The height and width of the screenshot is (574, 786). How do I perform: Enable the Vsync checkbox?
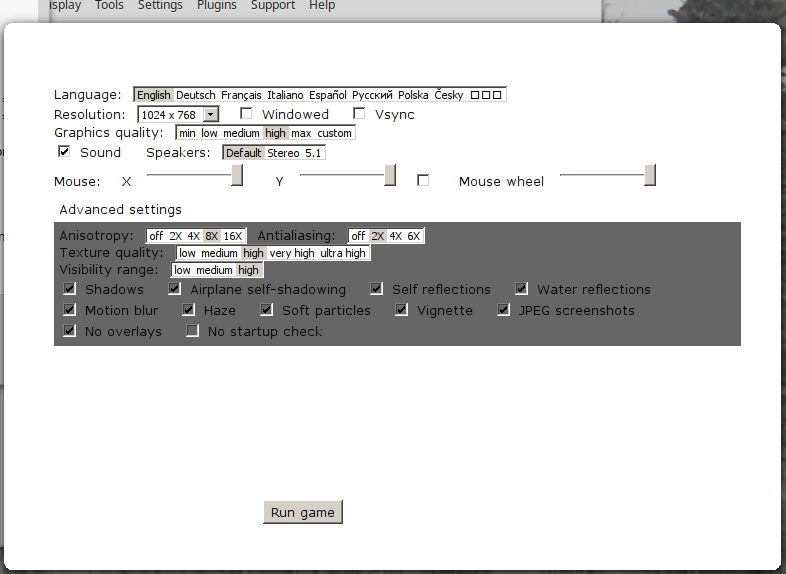tap(359, 114)
